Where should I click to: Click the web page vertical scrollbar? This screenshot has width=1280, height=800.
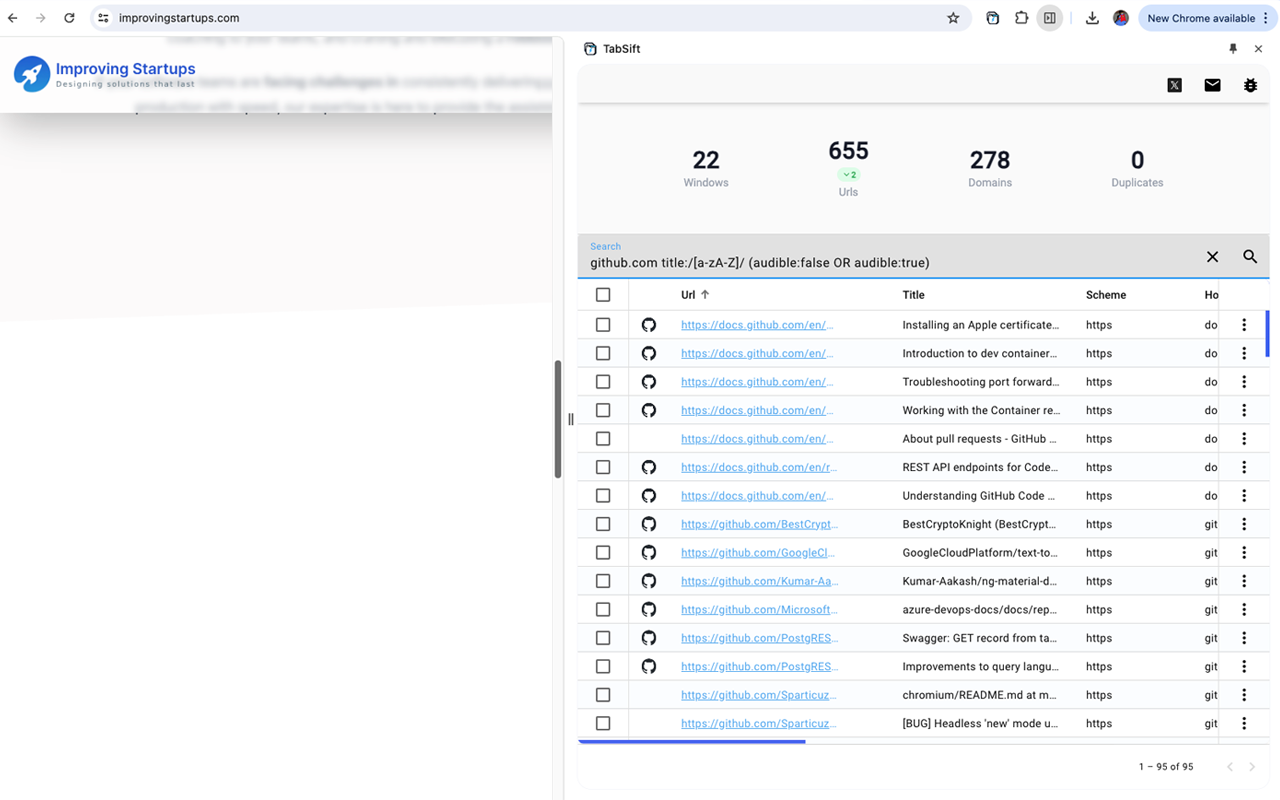[558, 419]
